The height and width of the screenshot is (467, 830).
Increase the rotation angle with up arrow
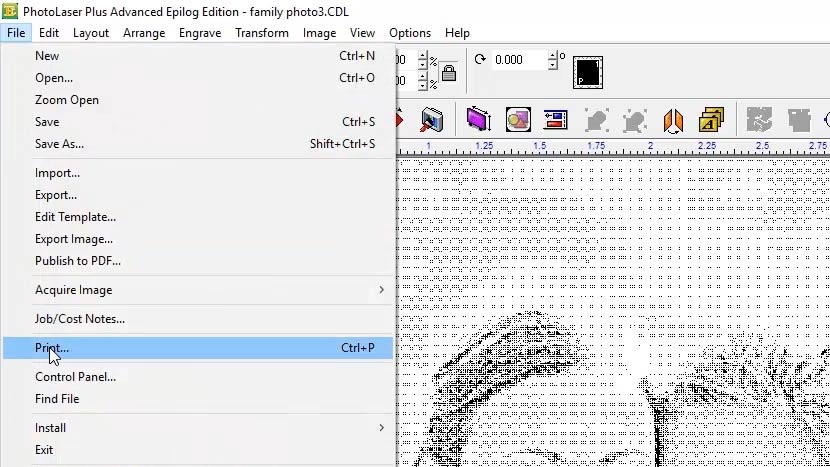pyautogui.click(x=553, y=54)
